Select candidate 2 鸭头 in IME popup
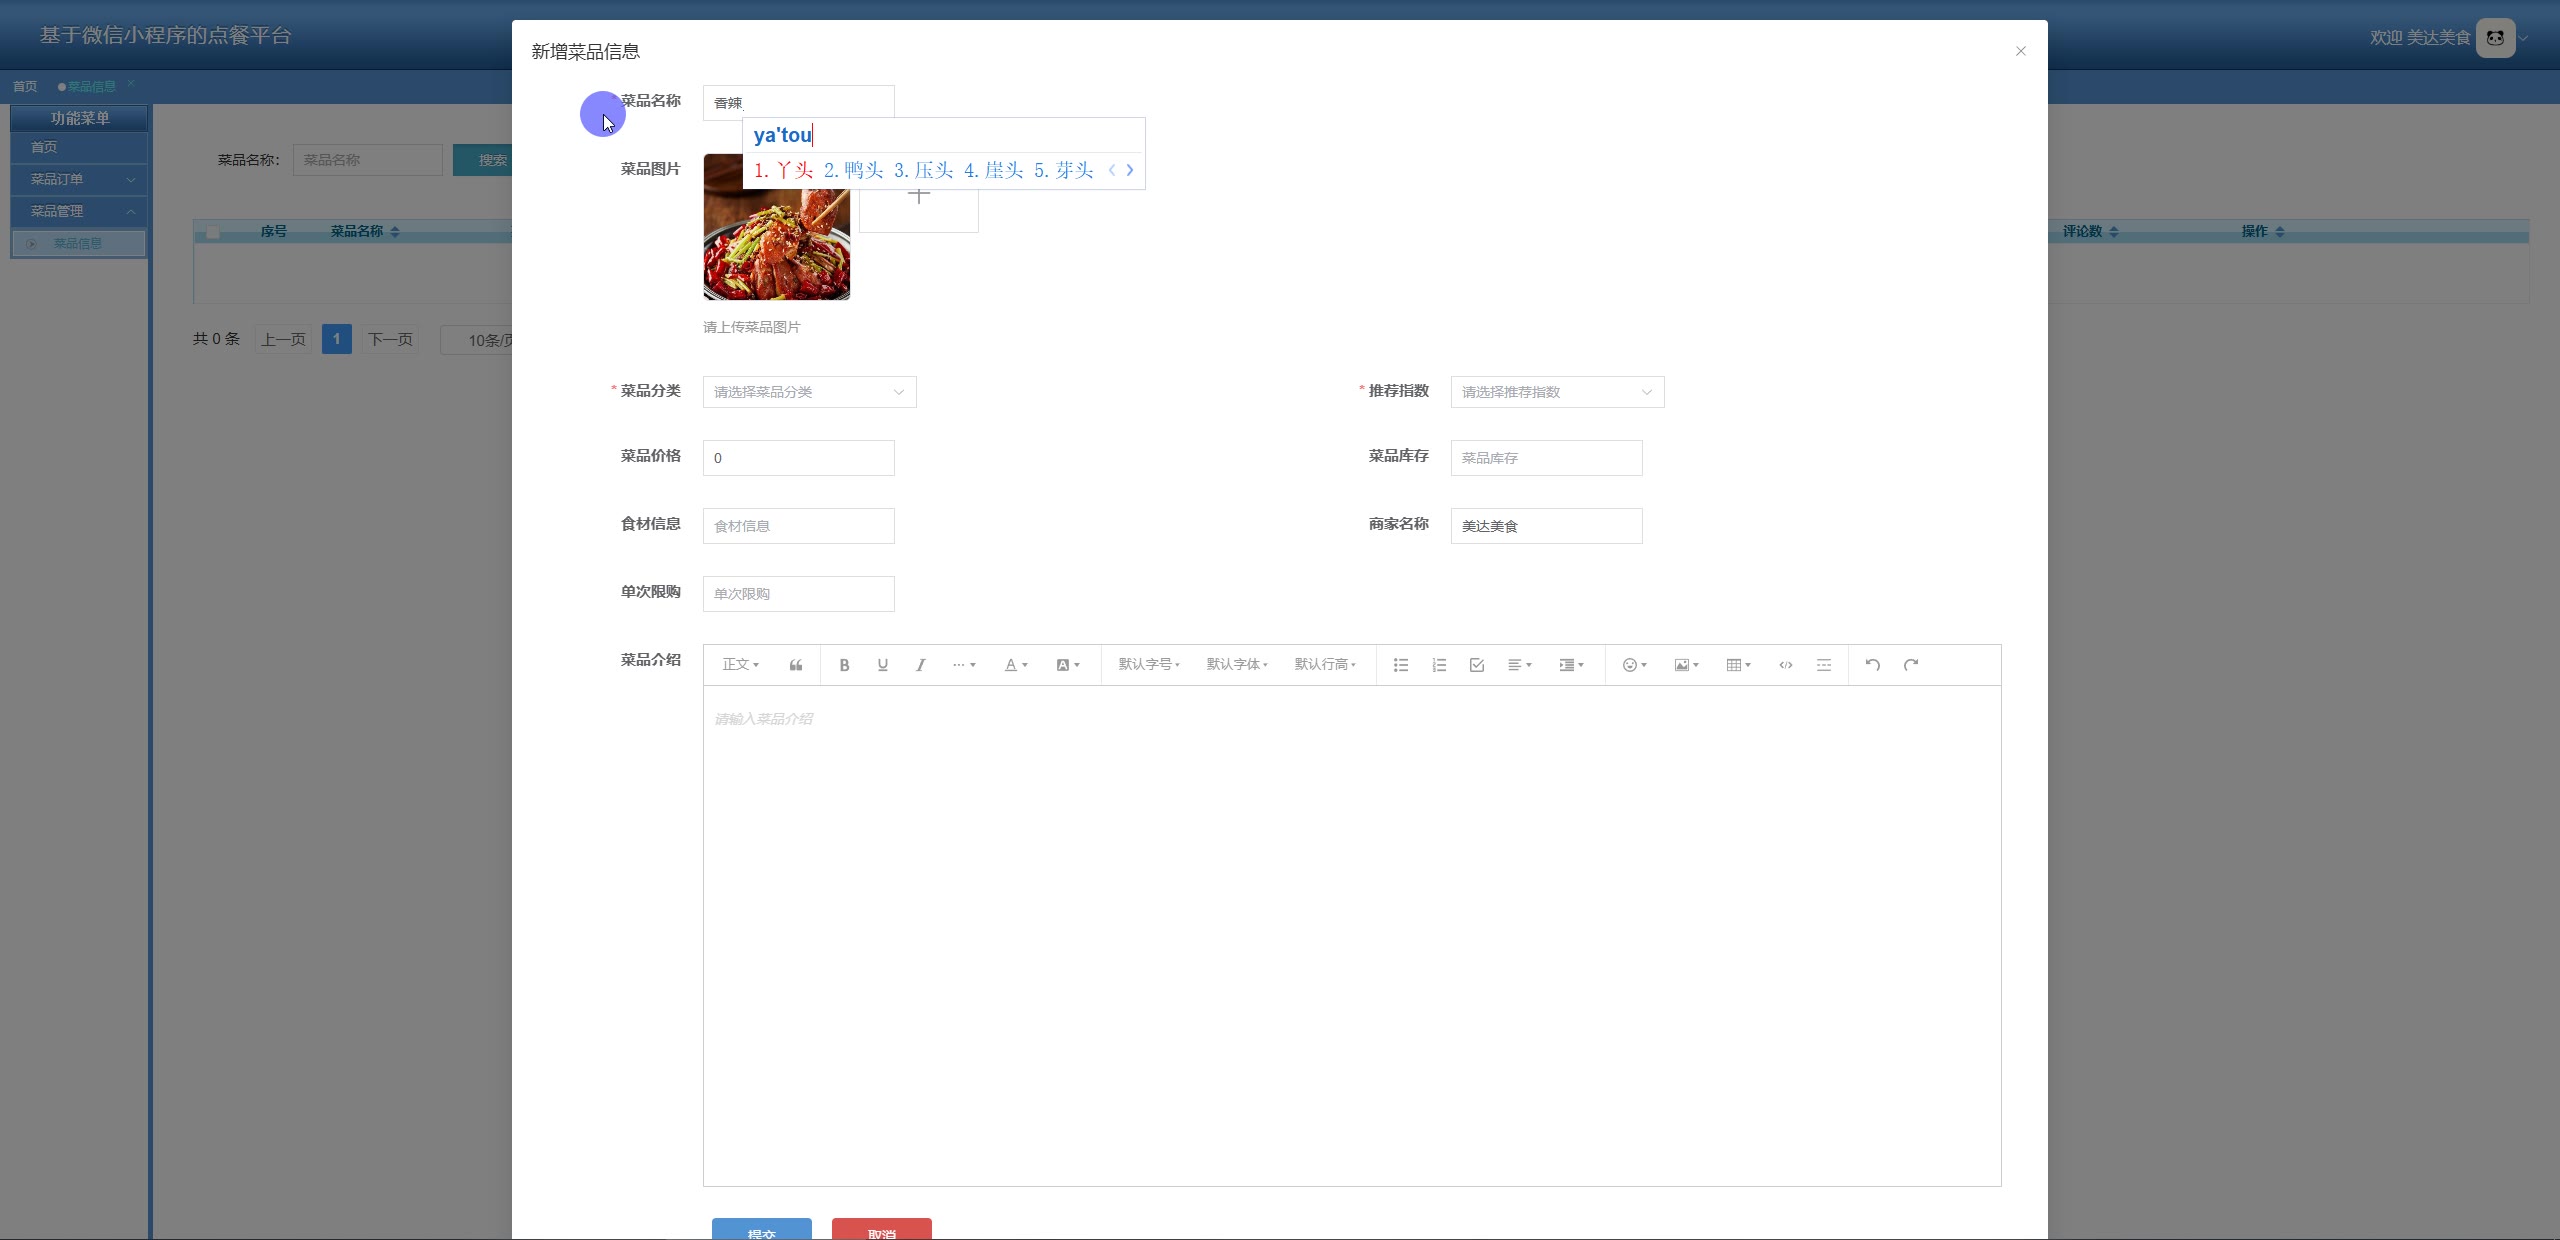The width and height of the screenshot is (2560, 1240). tap(854, 170)
